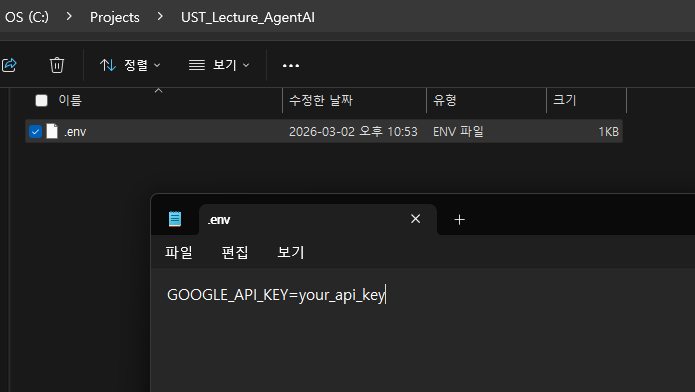Screen dimensions: 695x392
Task: Open the 파일 menu in Notepad
Action: [x=179, y=252]
